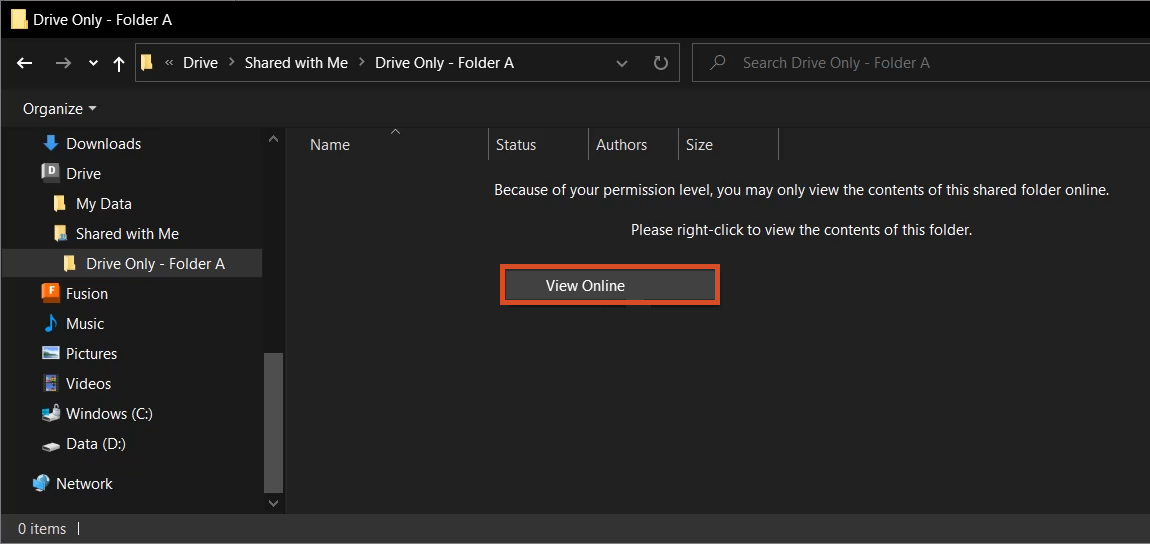Select Data (D:) drive in sidebar
Screen dimensions: 1150x544
(95, 443)
